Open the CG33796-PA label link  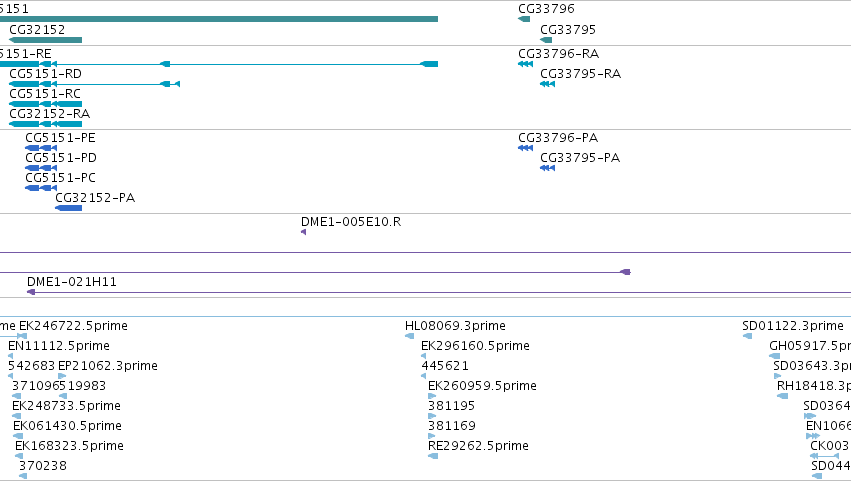[x=558, y=138]
